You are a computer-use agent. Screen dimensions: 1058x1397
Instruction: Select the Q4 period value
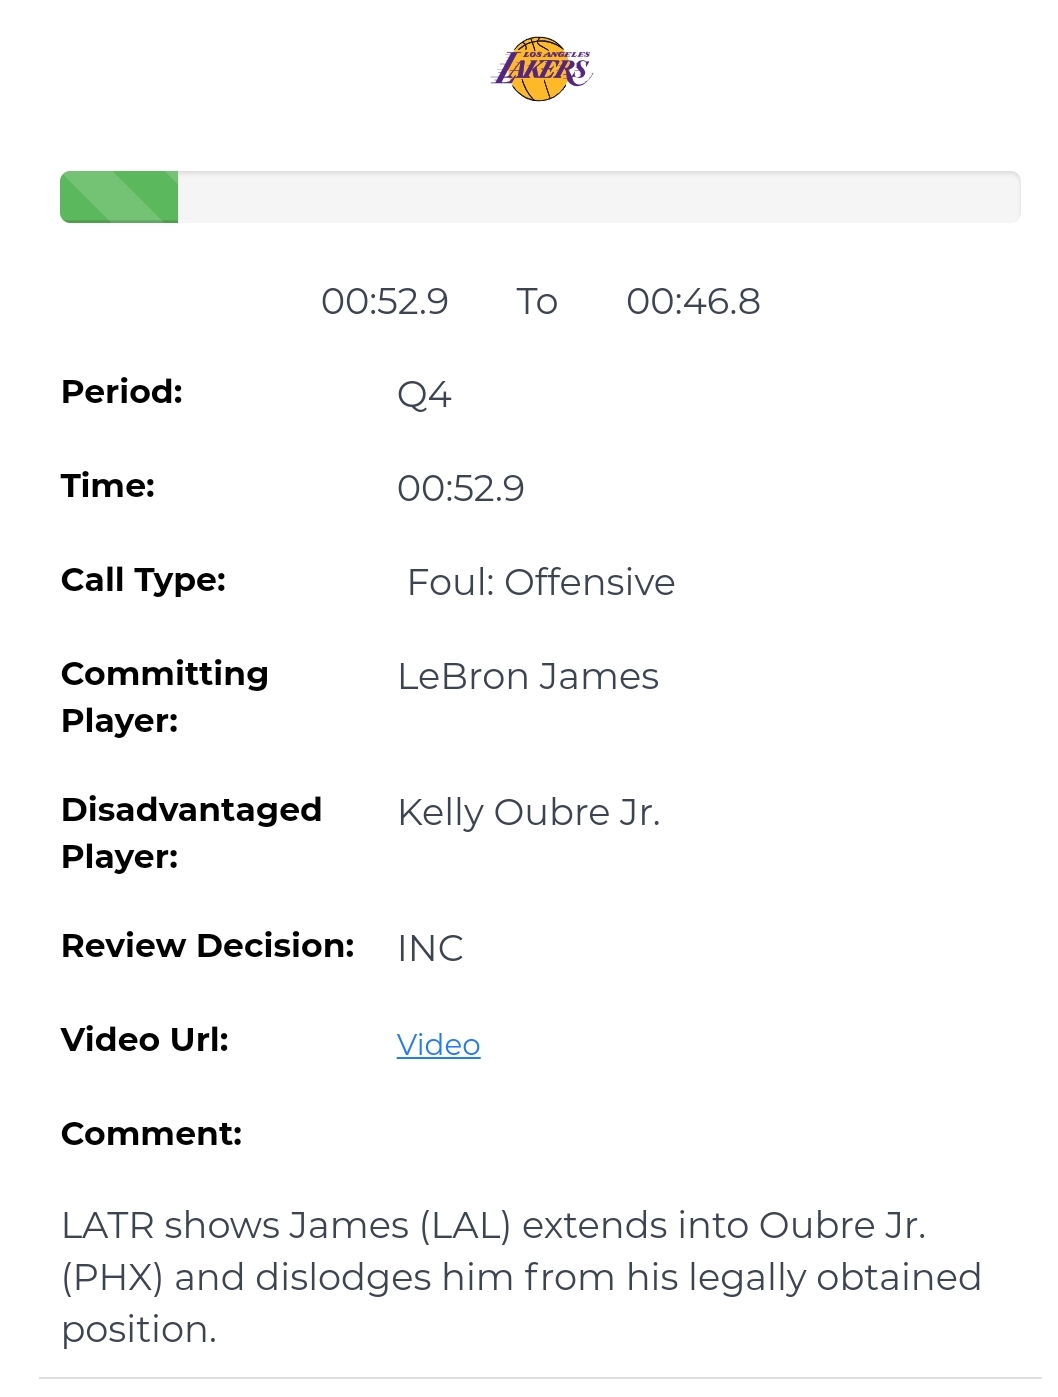(x=424, y=395)
